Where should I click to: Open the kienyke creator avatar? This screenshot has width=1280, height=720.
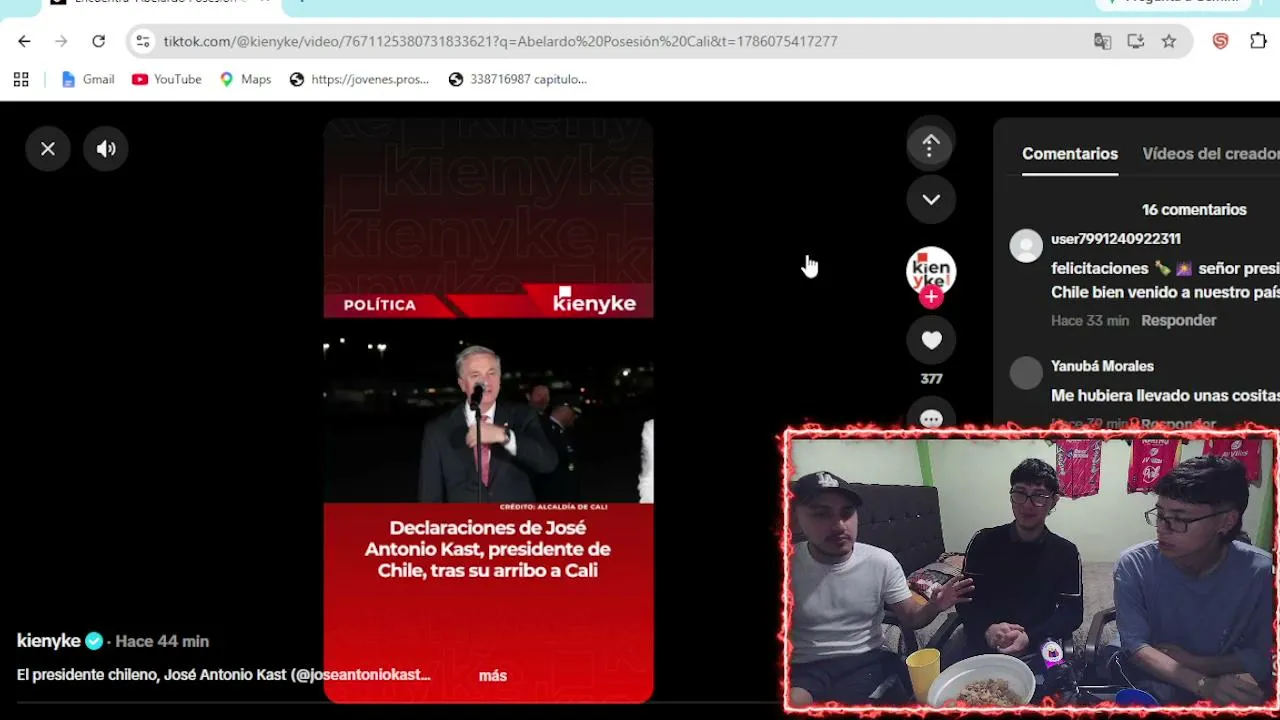931,270
